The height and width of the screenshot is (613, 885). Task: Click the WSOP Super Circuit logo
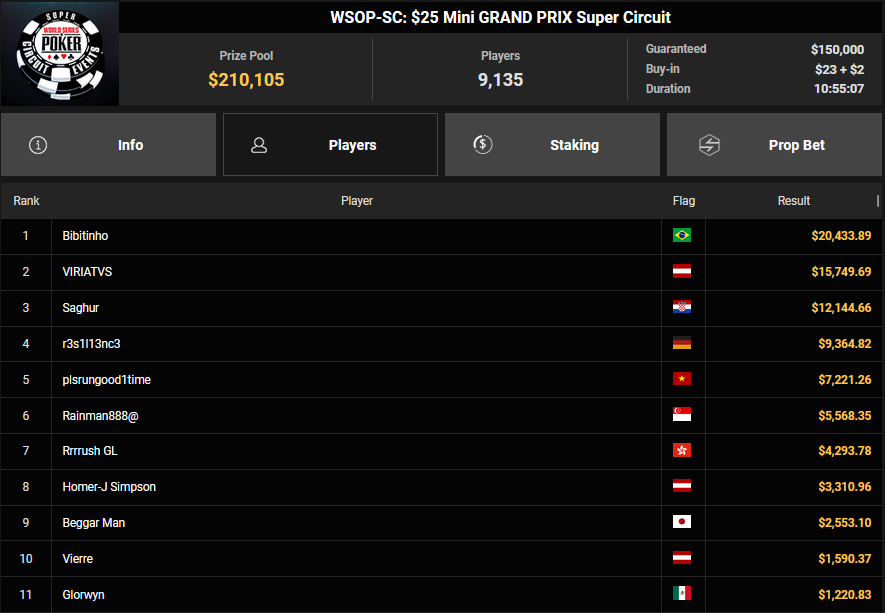pyautogui.click(x=60, y=54)
